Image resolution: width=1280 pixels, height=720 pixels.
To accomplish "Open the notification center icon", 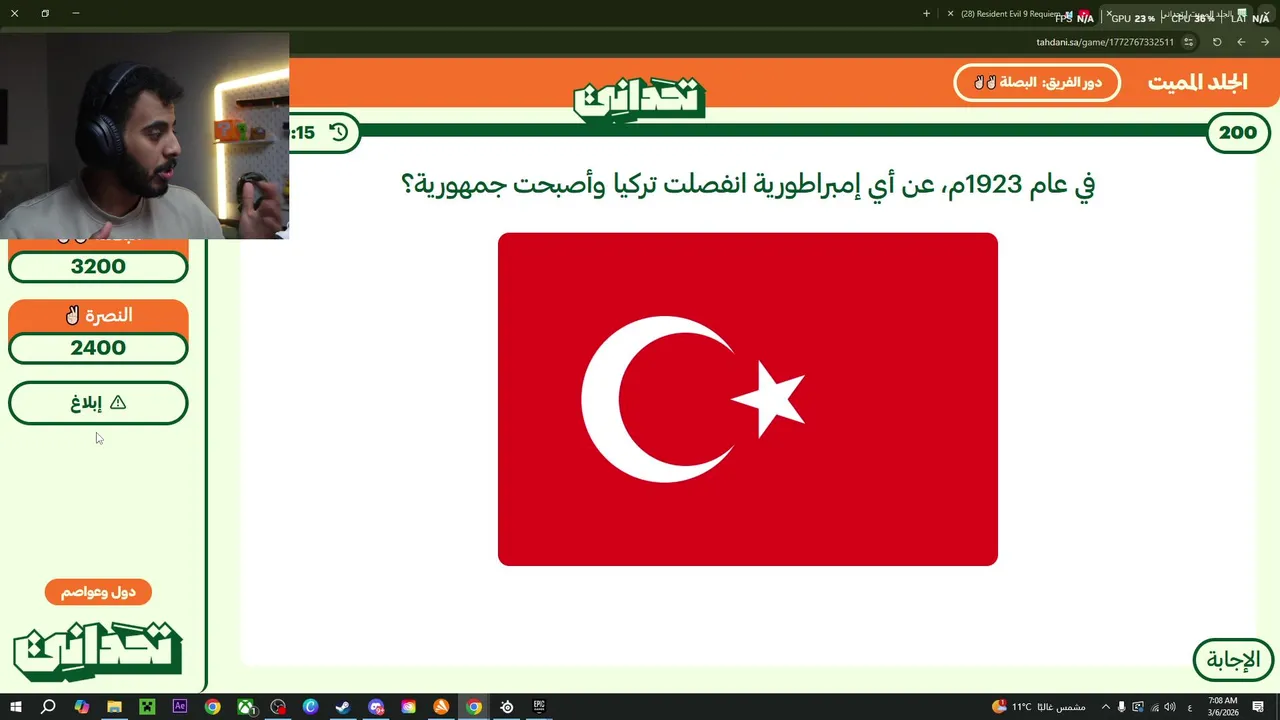I will (x=1258, y=707).
